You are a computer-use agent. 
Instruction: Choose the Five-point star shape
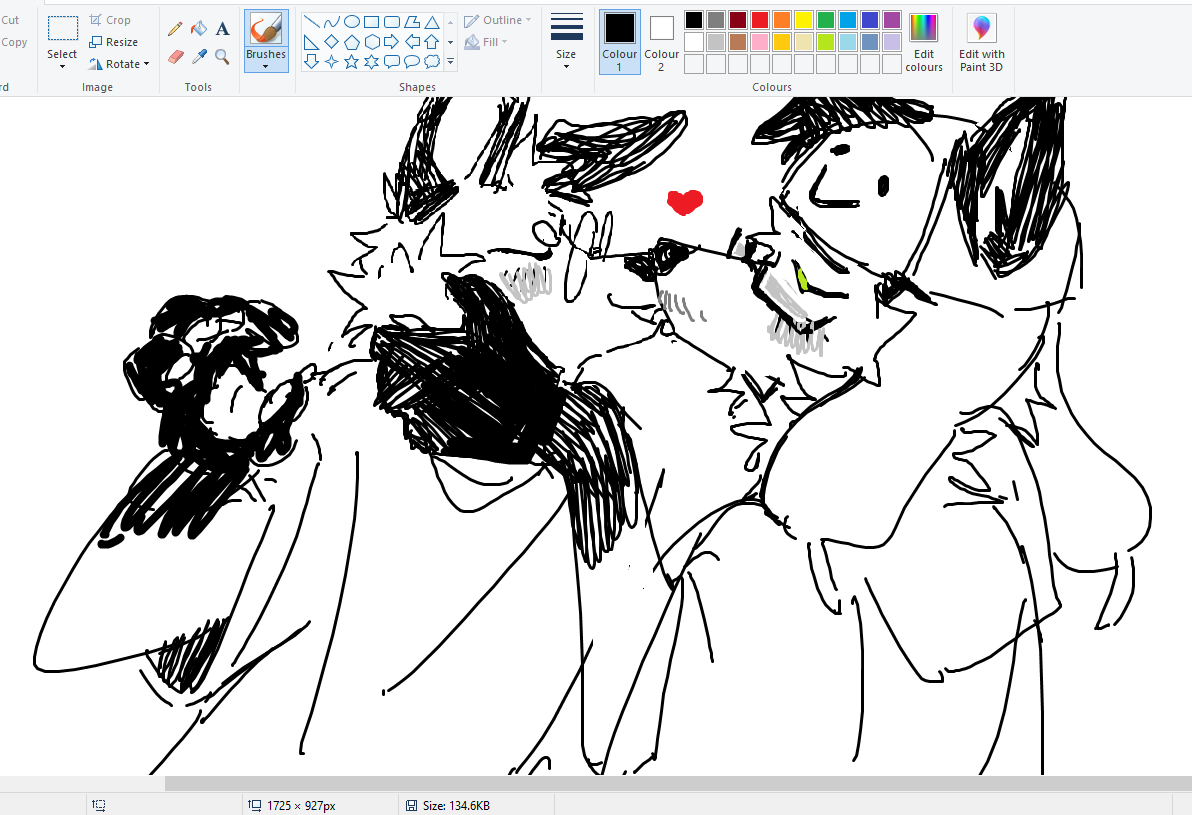tap(351, 62)
